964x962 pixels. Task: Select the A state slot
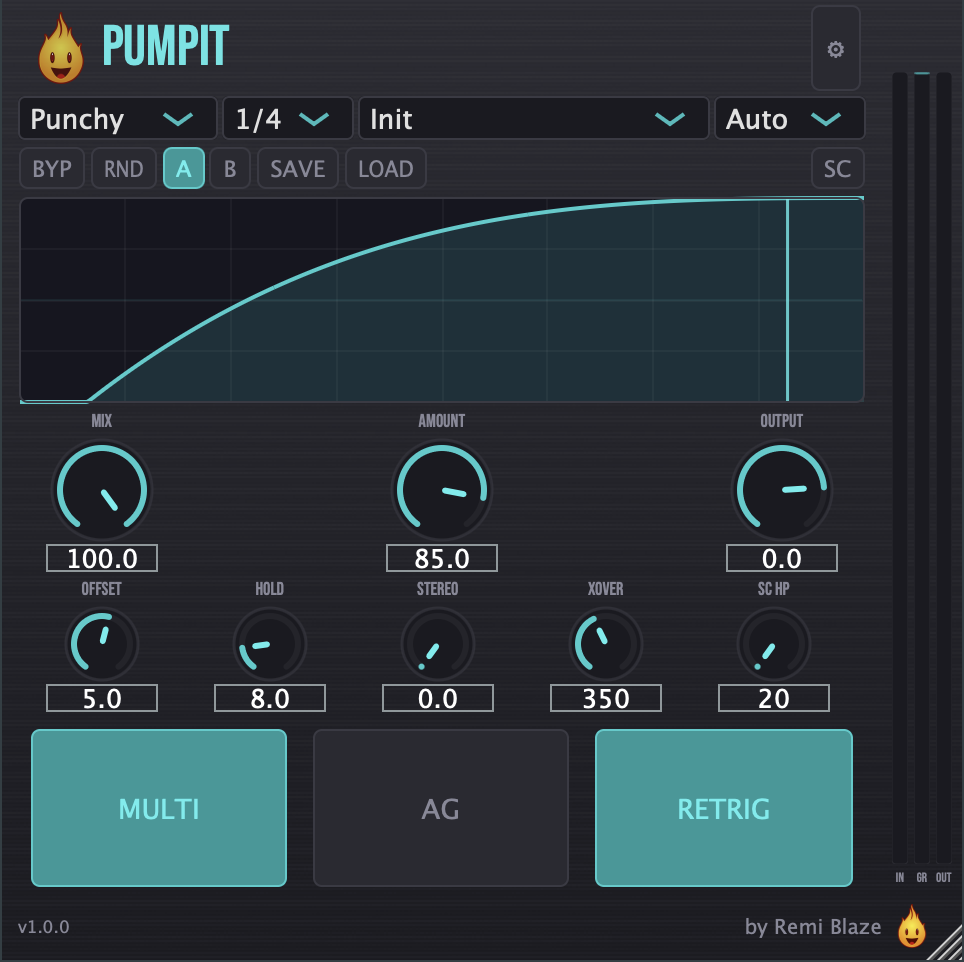coord(184,168)
